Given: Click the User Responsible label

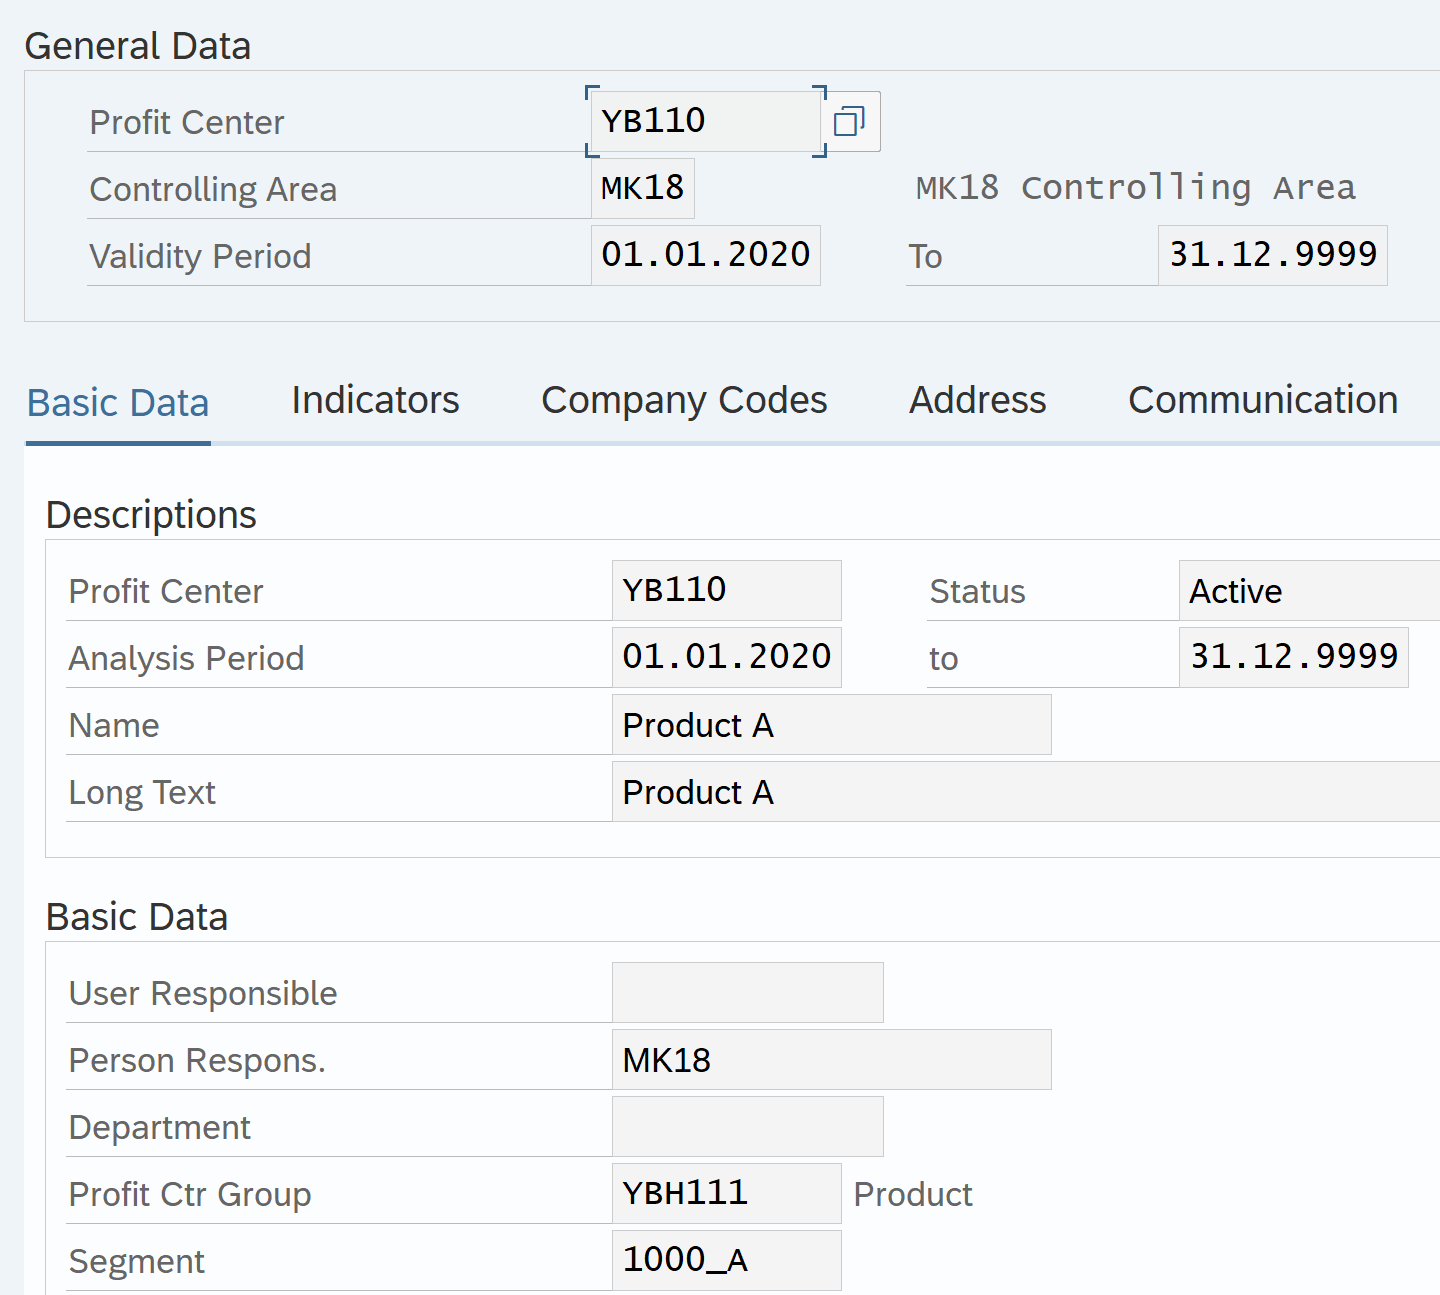Looking at the screenshot, I should click(x=203, y=993).
